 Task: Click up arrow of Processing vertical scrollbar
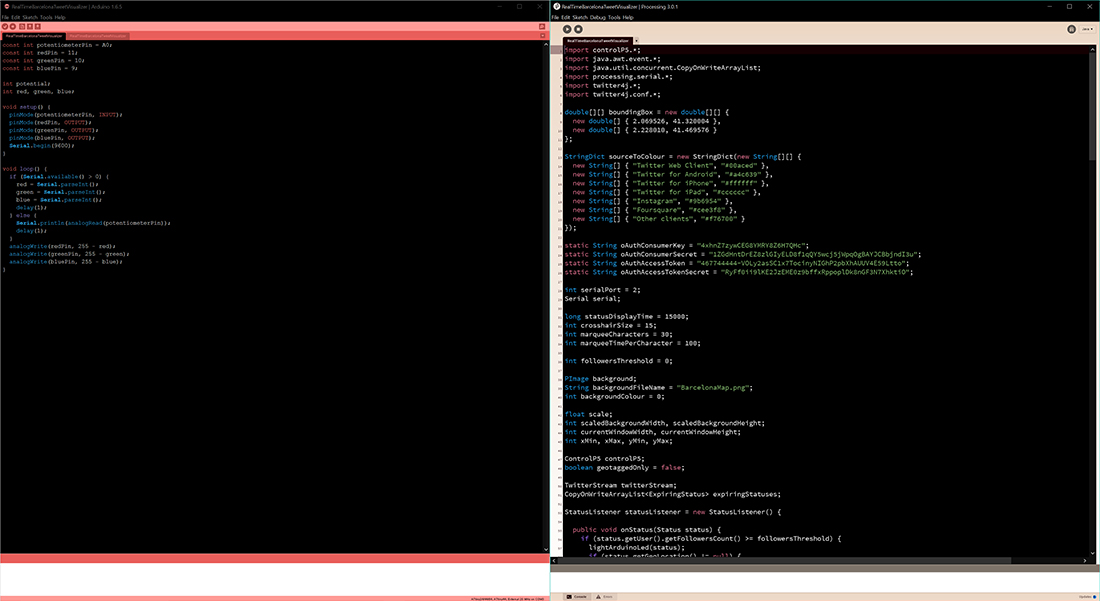[x=1092, y=49]
